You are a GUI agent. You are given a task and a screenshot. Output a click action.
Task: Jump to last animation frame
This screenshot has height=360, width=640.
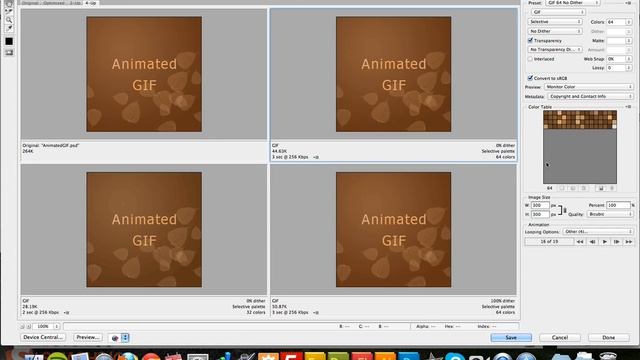(x=629, y=242)
